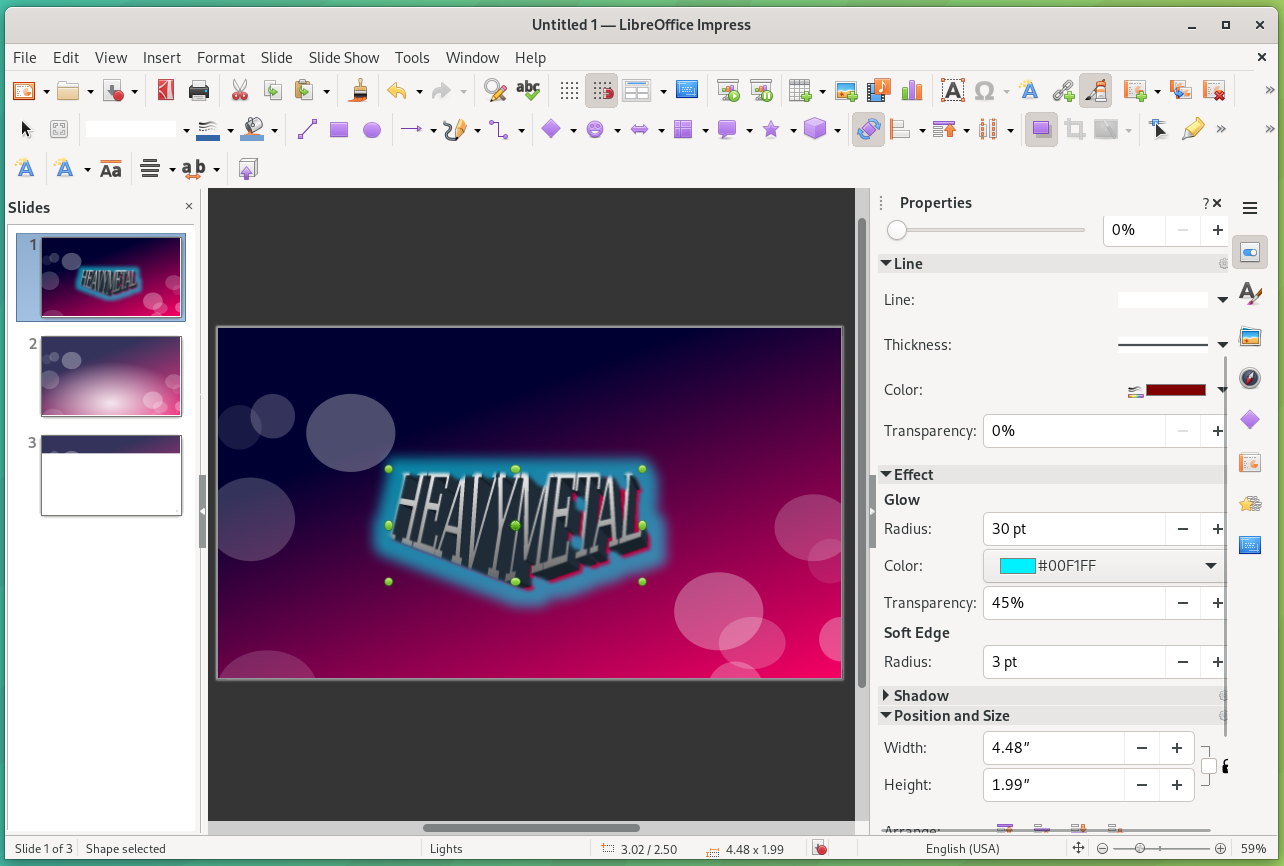Open the Slide Show menu
The image size is (1284, 866).
(x=343, y=57)
